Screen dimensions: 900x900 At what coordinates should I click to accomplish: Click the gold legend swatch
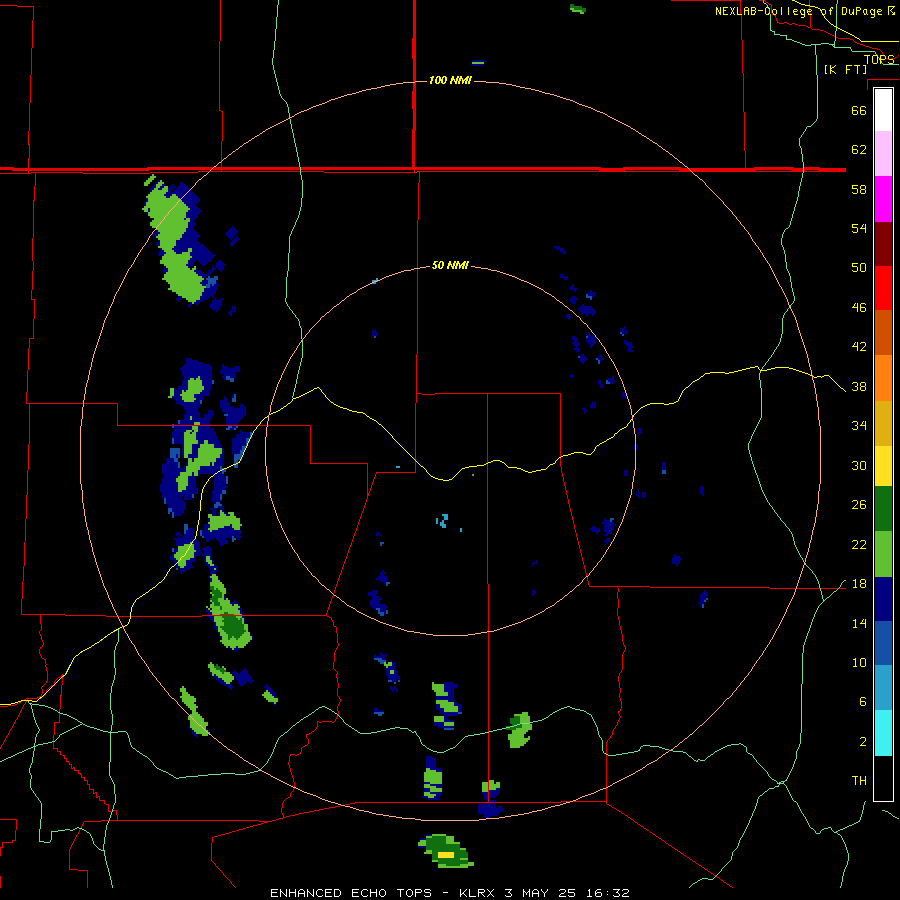[883, 423]
